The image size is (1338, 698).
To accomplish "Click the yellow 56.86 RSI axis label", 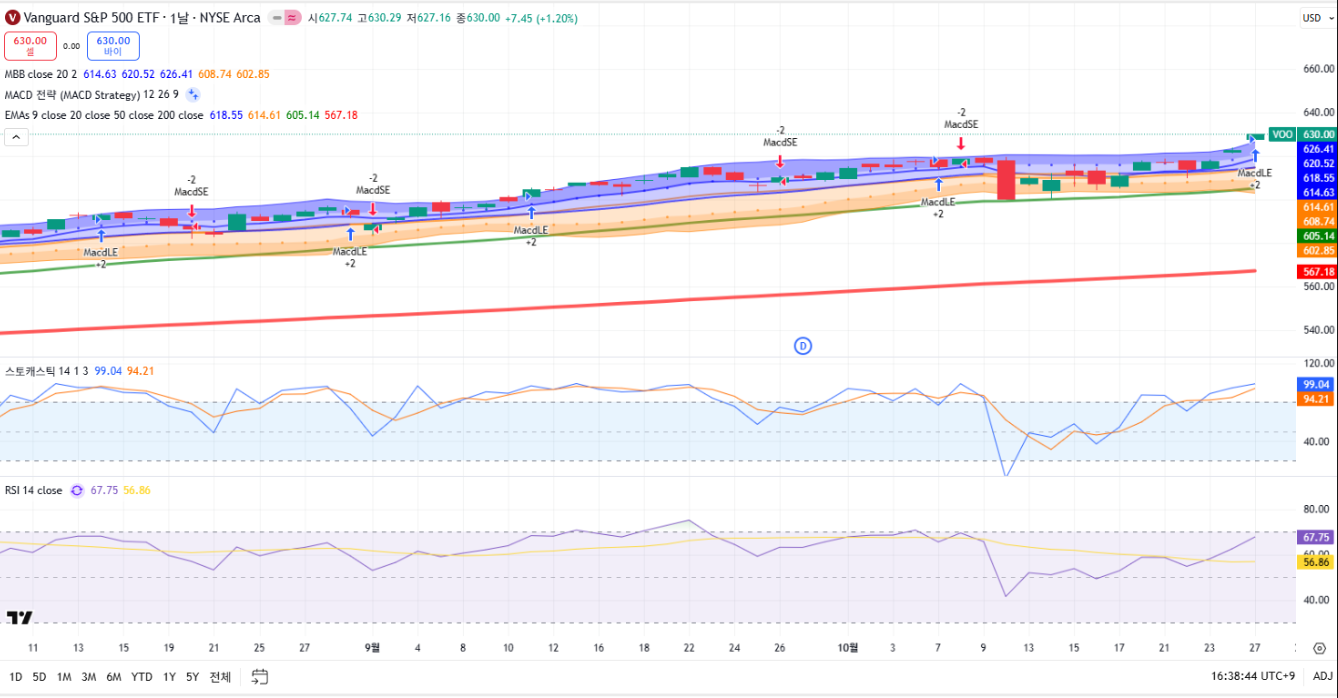I will tap(1317, 562).
